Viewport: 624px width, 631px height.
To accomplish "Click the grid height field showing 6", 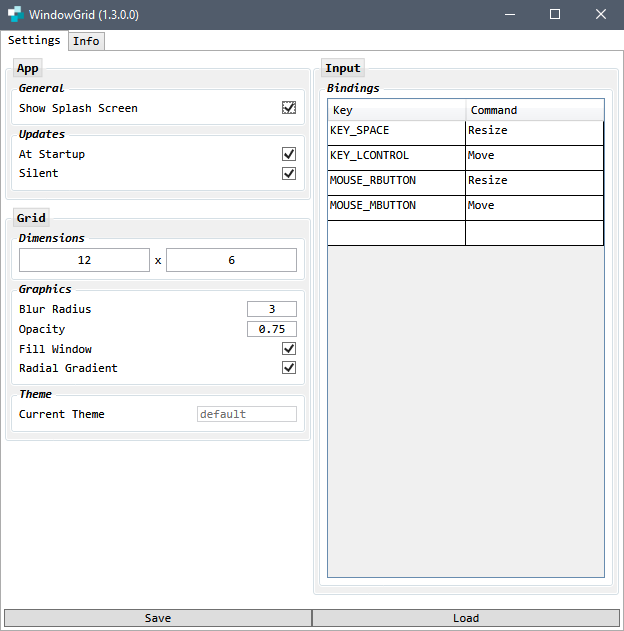I will tap(231, 260).
